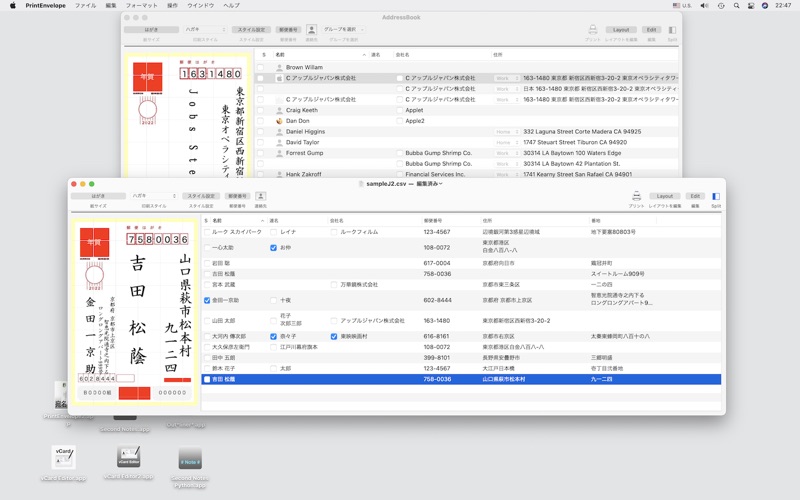The width and height of the screenshot is (800, 500).
Task: Select the highlighted 吉田 松陰 758-0036 row
Action: coord(461,379)
